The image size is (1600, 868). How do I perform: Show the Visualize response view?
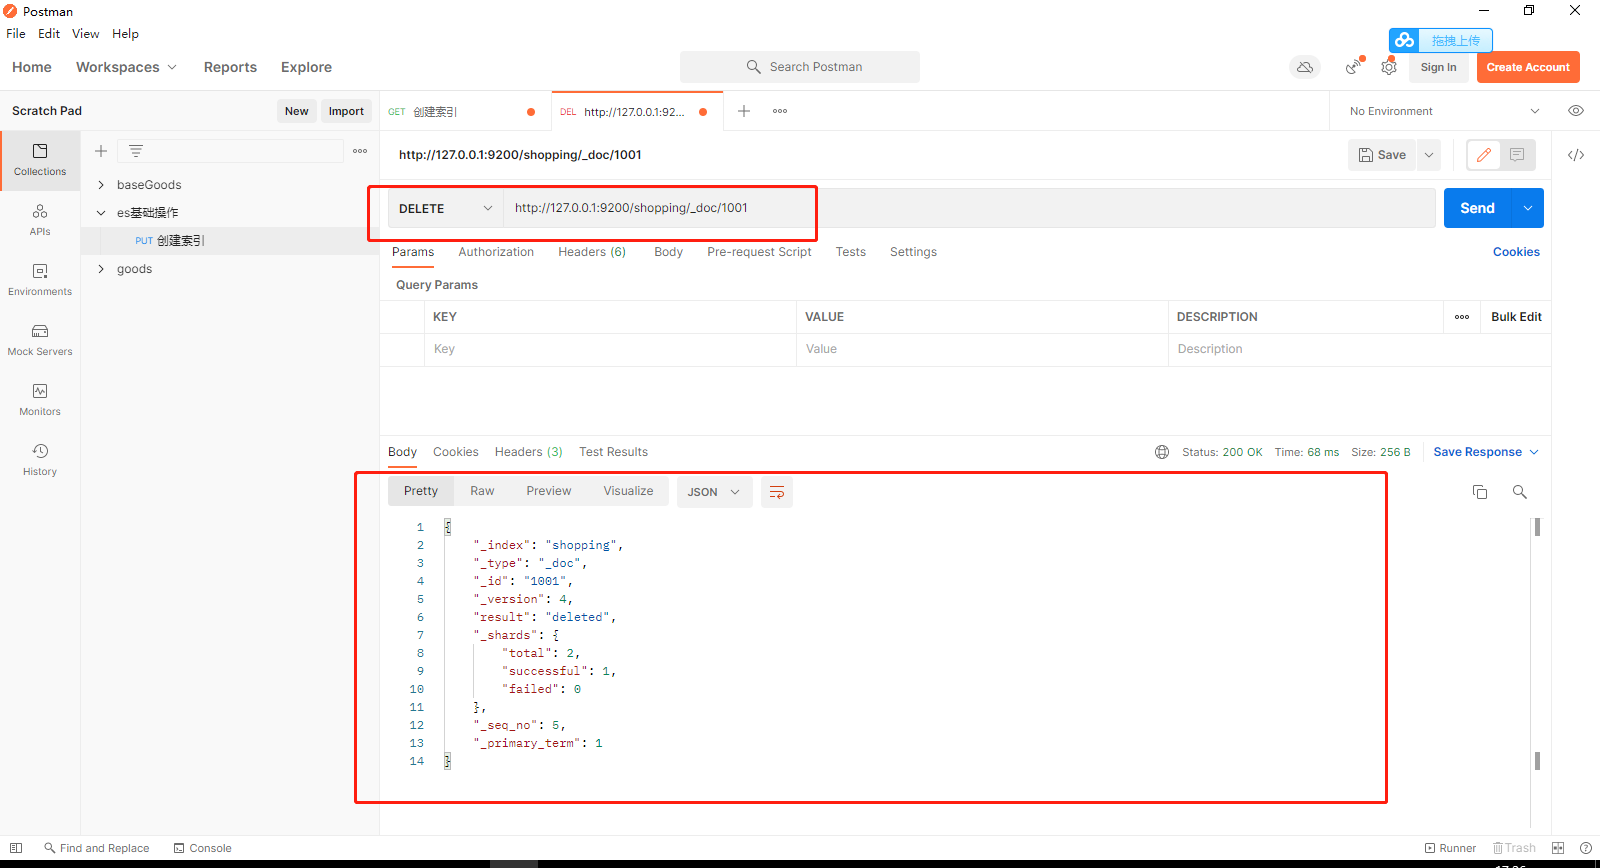pos(628,491)
